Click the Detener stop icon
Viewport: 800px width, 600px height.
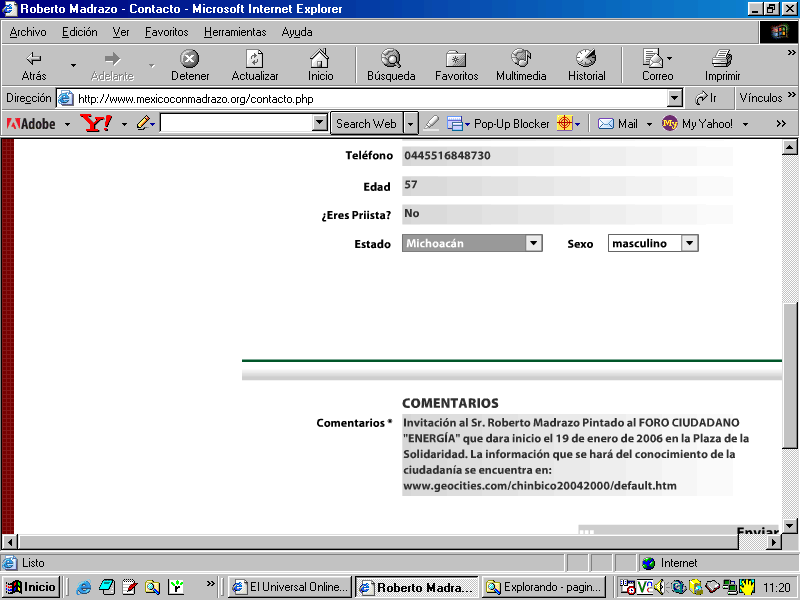tap(190, 59)
